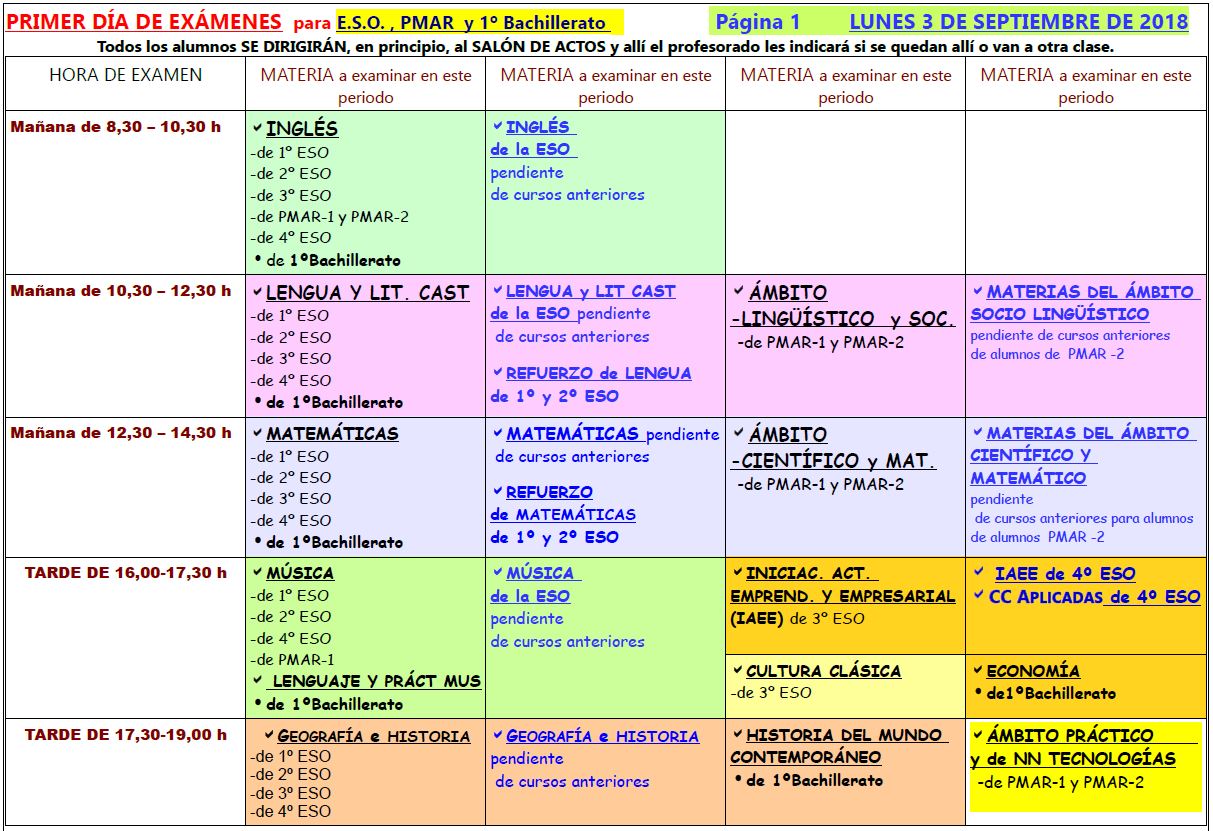Select the black INGLÉS heading in green cell
Screen dimensions: 1213x831
tap(302, 128)
